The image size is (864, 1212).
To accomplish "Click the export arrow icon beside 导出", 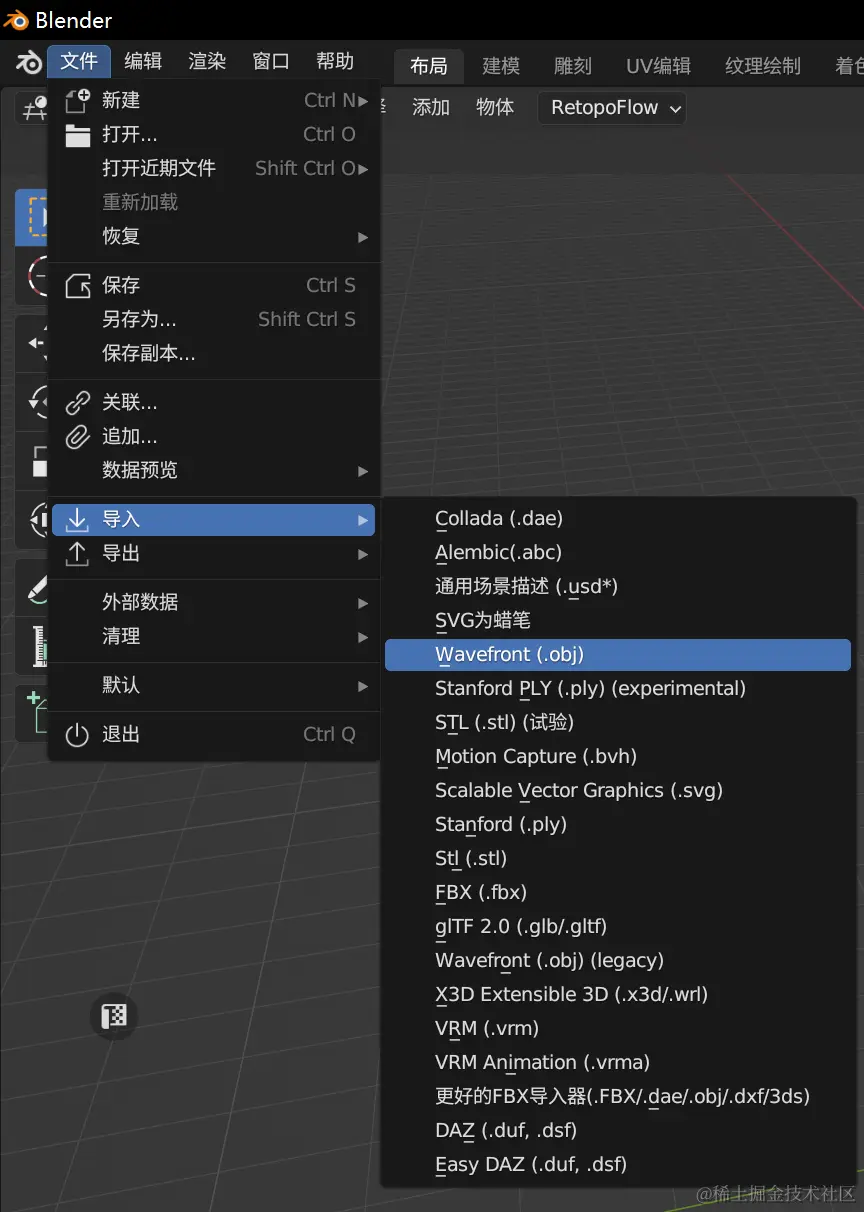I will [77, 553].
